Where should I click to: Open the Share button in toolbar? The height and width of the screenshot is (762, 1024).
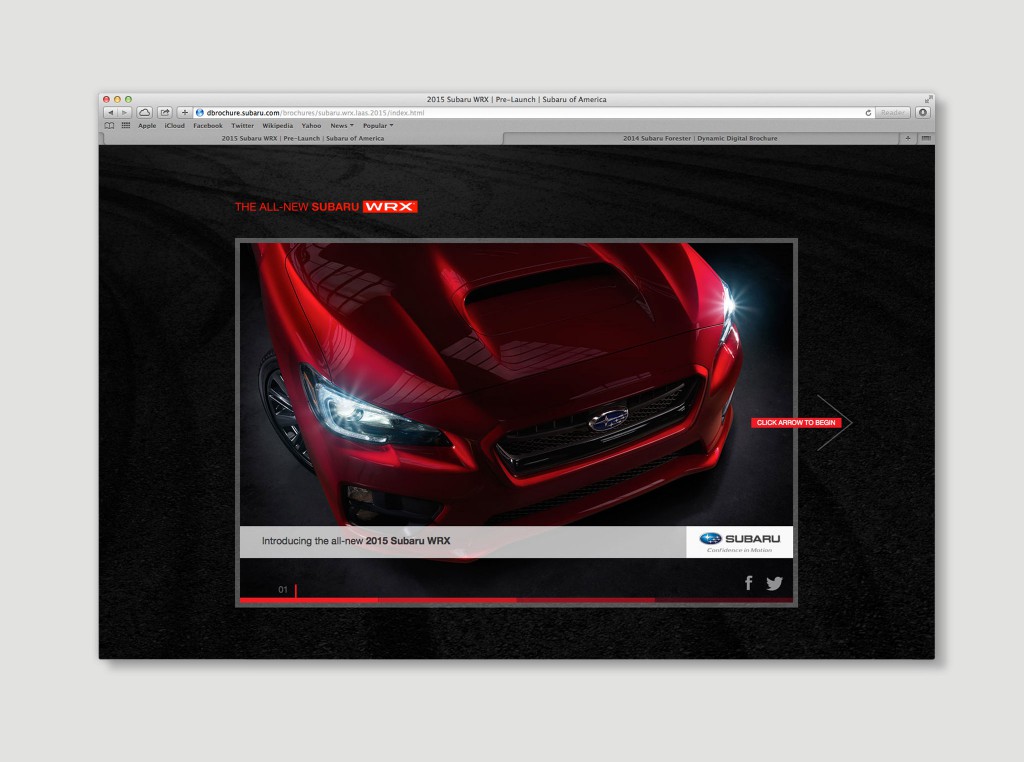click(x=165, y=113)
